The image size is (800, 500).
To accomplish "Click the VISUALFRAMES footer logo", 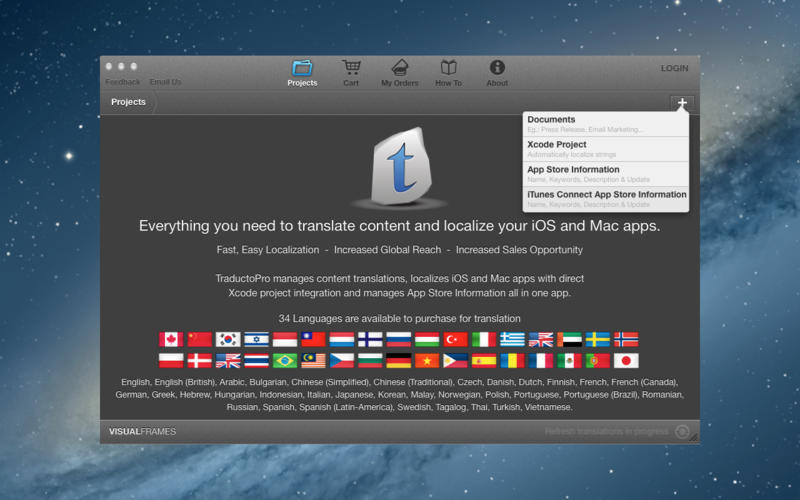I will (142, 432).
